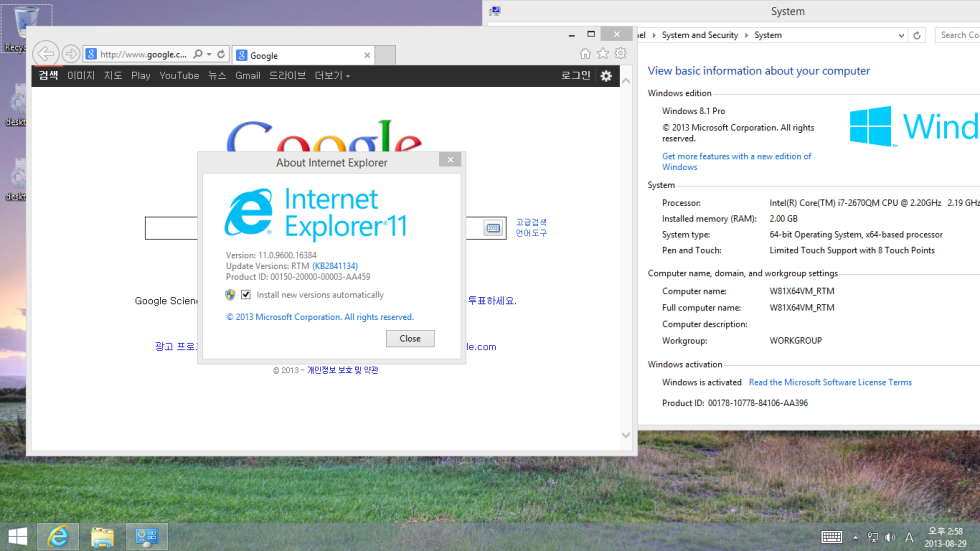
Task: Refresh the System control panel window
Action: tap(917, 36)
